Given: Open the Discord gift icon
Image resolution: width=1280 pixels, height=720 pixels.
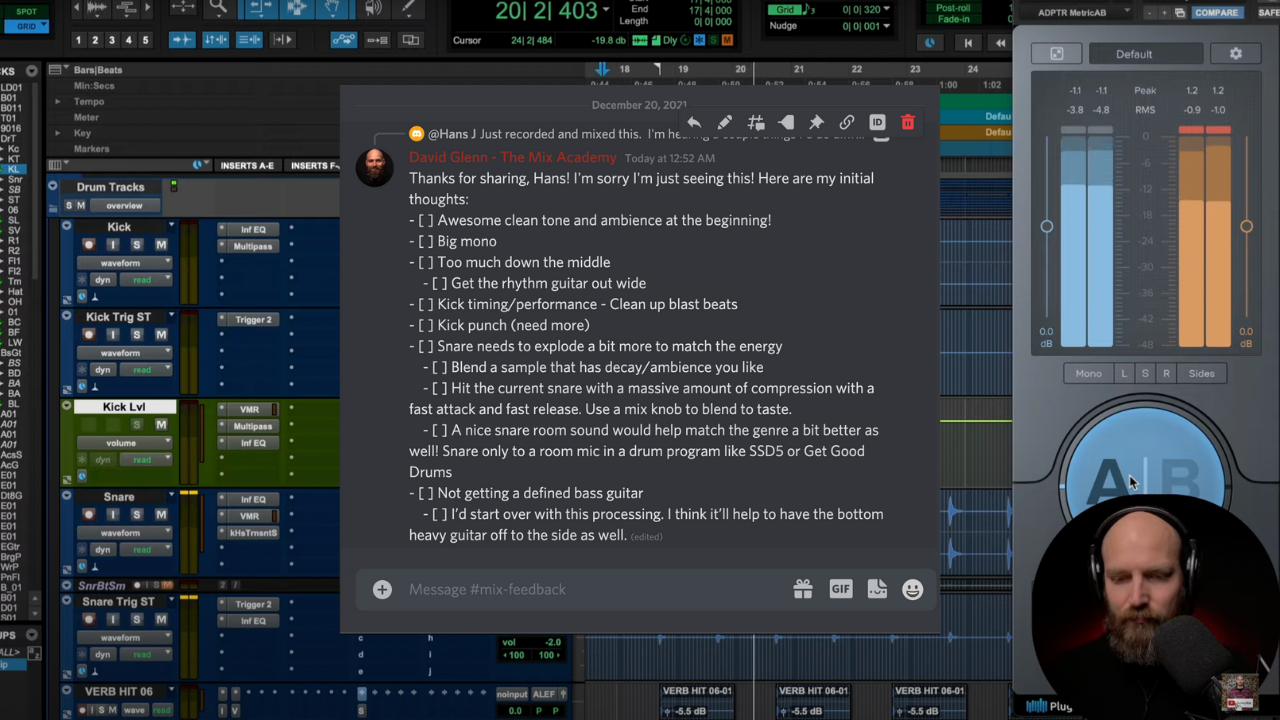Looking at the screenshot, I should 803,589.
